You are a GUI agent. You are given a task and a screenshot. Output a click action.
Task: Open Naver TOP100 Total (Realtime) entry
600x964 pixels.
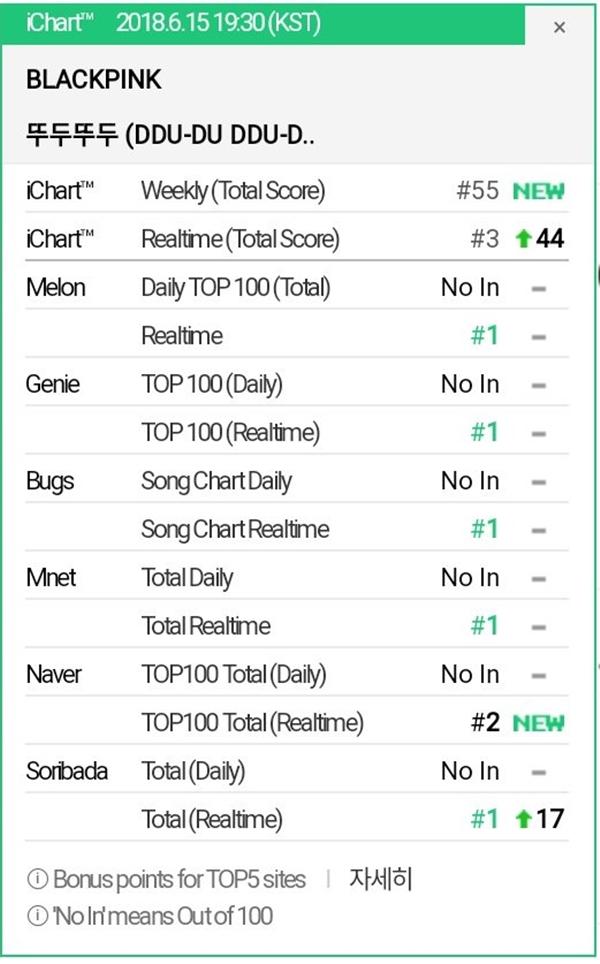tap(252, 723)
